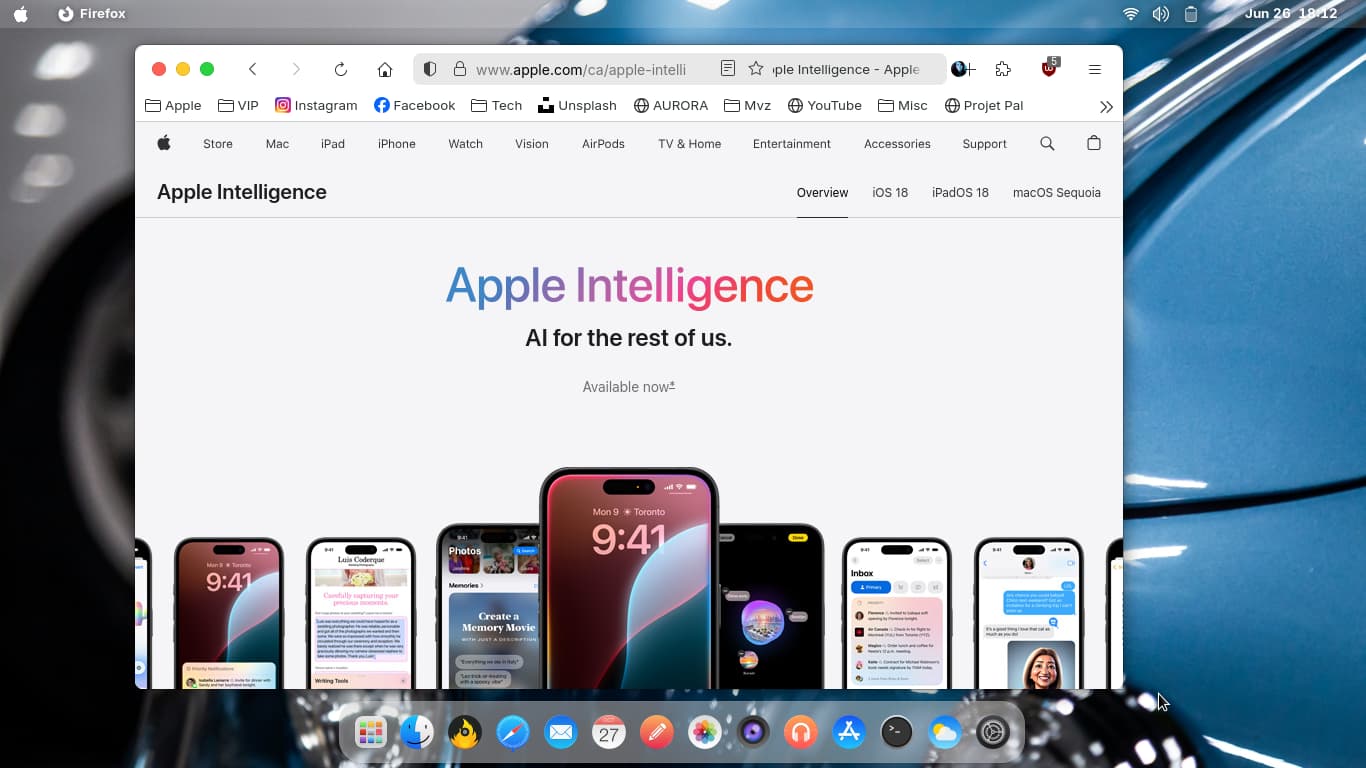The width and height of the screenshot is (1366, 768).
Task: Open the red pencil editor dock app
Action: click(657, 733)
